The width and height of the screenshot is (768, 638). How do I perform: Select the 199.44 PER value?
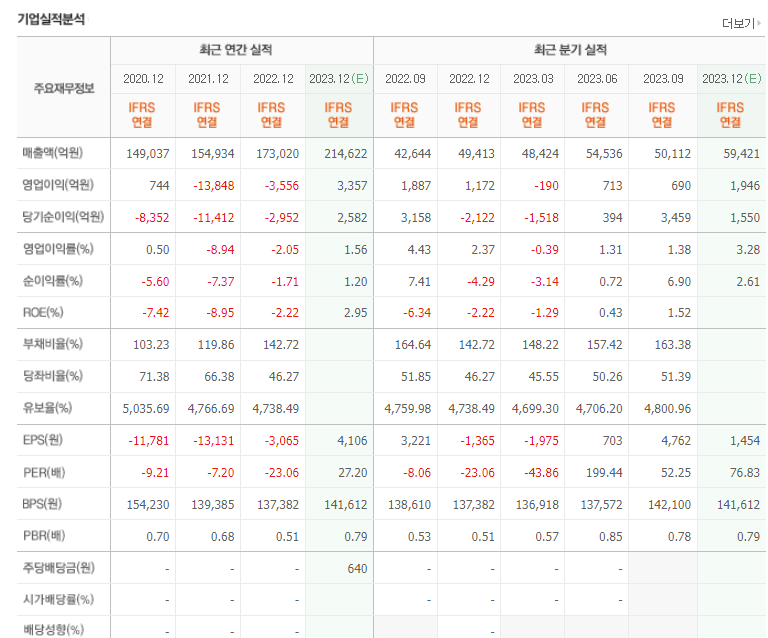[x=604, y=473]
